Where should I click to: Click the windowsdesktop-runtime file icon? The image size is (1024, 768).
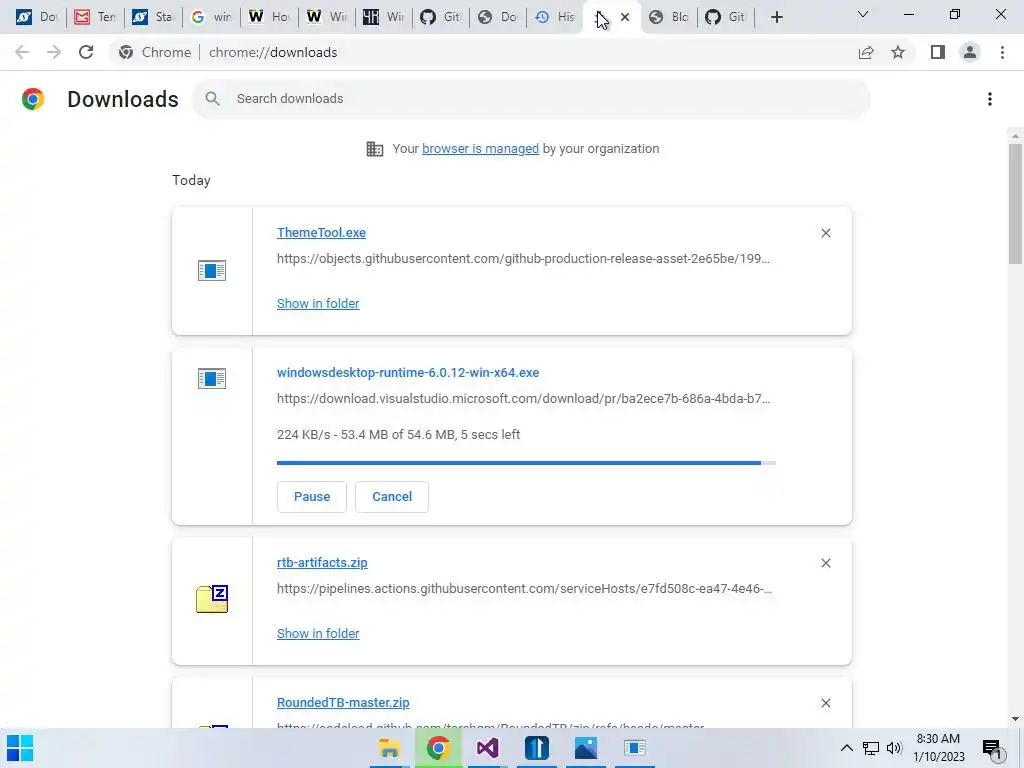point(212,378)
